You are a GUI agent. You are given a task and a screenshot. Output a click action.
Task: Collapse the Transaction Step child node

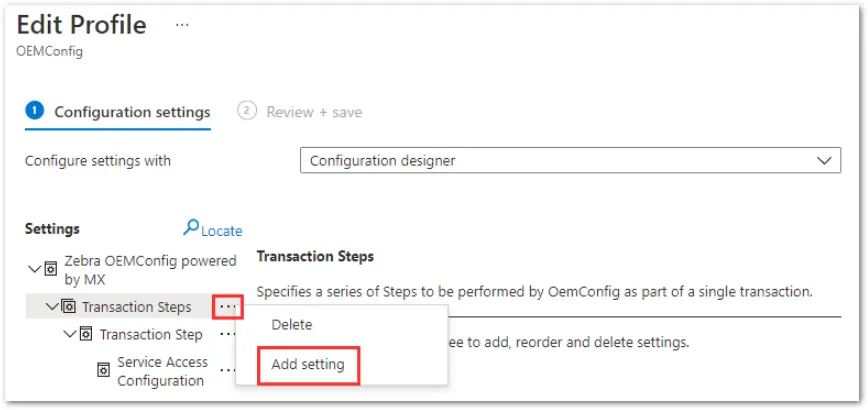tap(70, 334)
